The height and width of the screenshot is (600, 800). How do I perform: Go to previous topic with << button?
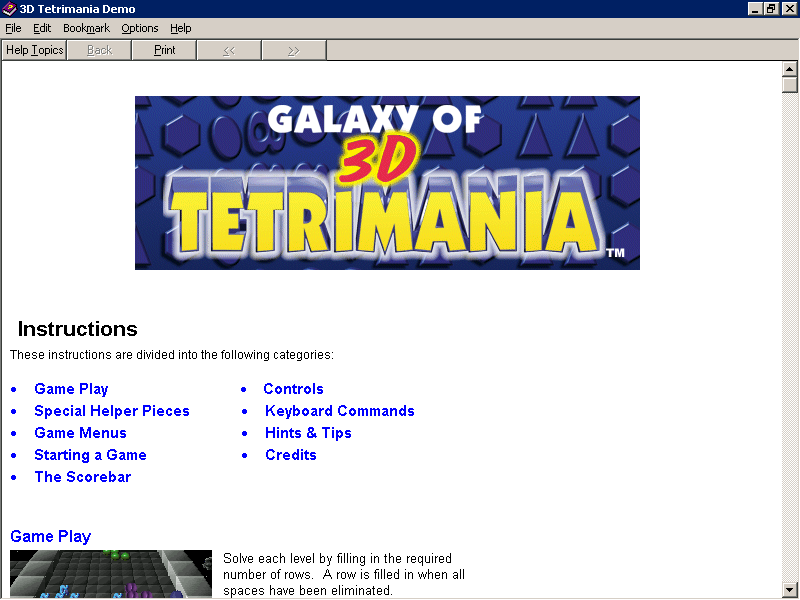tap(229, 50)
